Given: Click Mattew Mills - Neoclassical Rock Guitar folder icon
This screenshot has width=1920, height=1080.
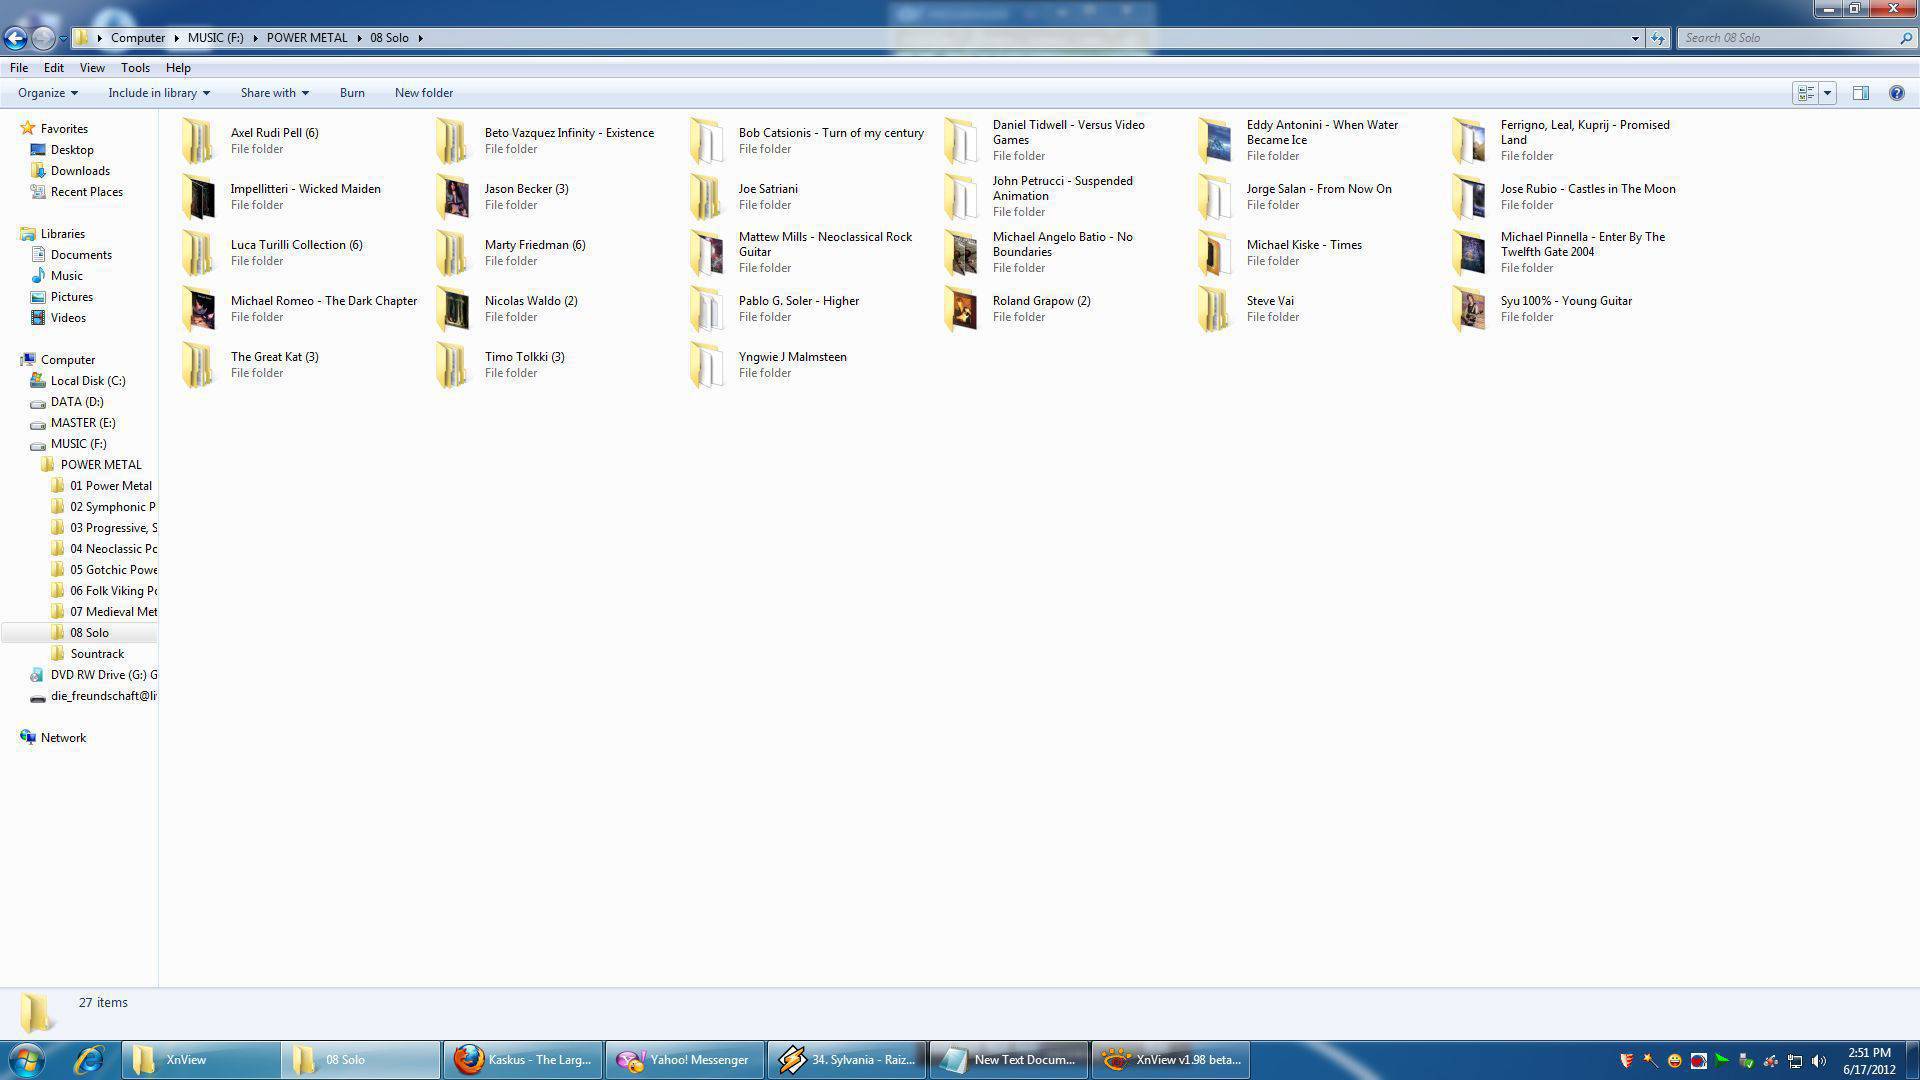Looking at the screenshot, I should click(x=706, y=253).
